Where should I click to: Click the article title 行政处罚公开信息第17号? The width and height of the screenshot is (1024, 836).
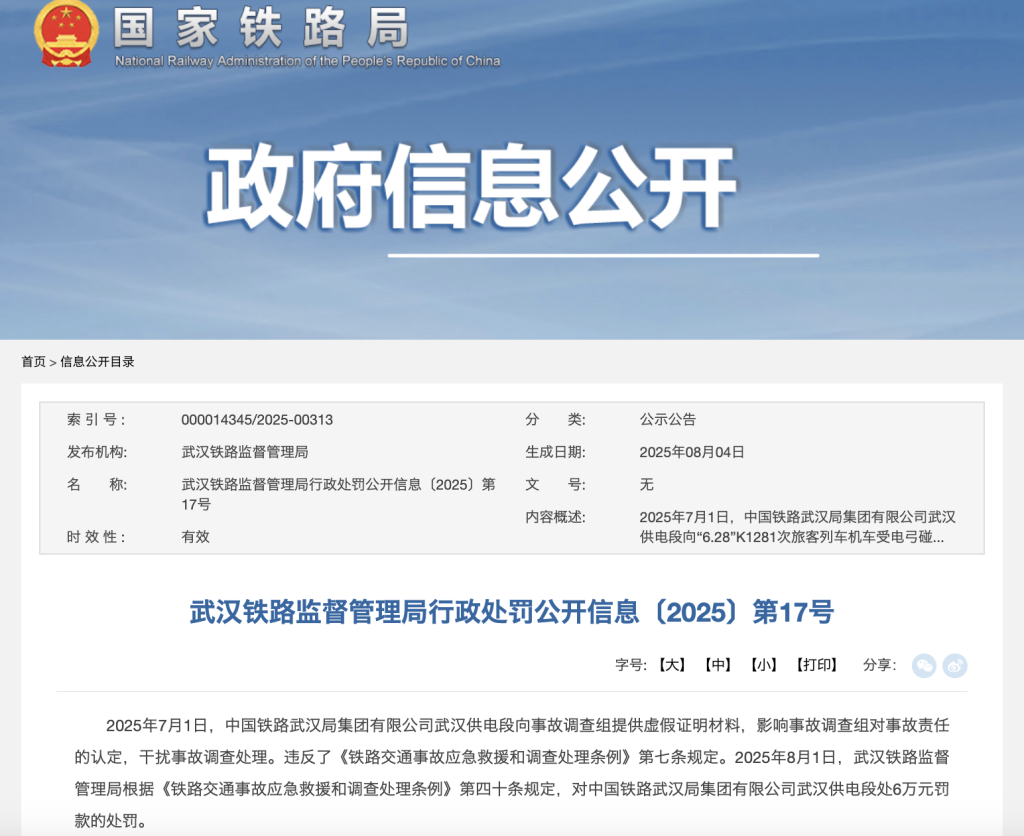tap(511, 612)
